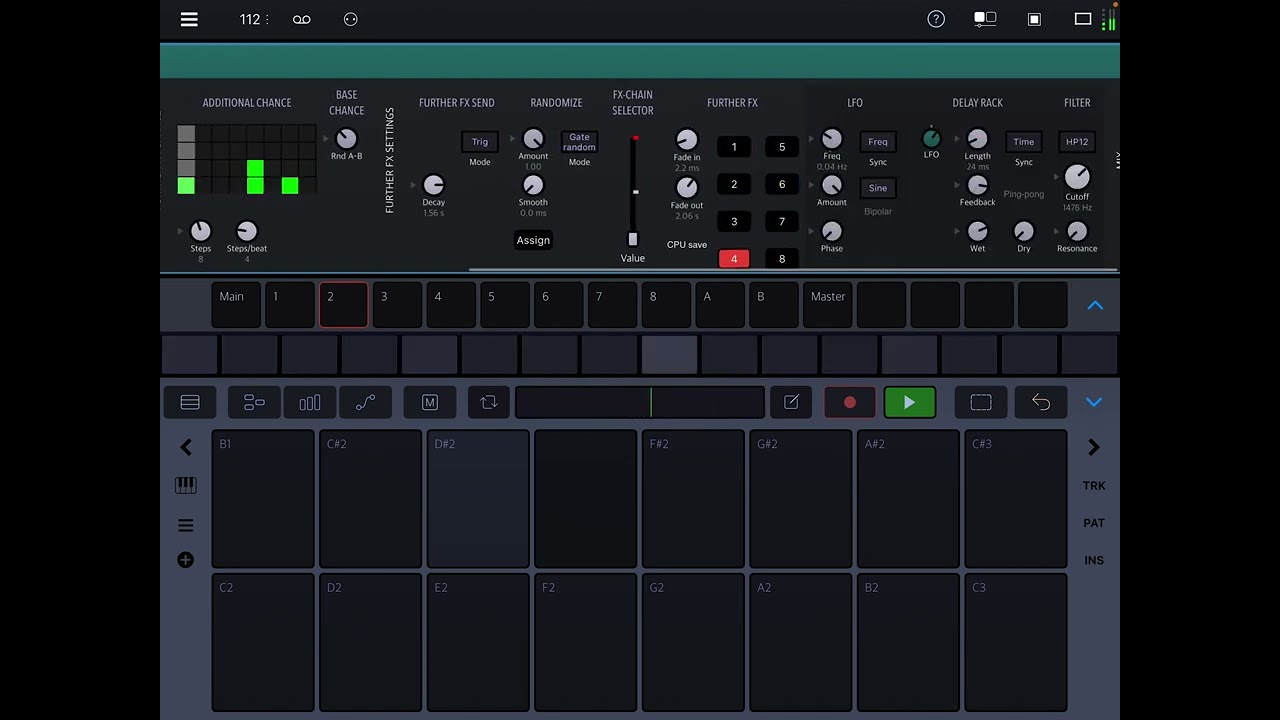Click the filter Cutoff knob
1280x720 pixels.
coord(1077,177)
